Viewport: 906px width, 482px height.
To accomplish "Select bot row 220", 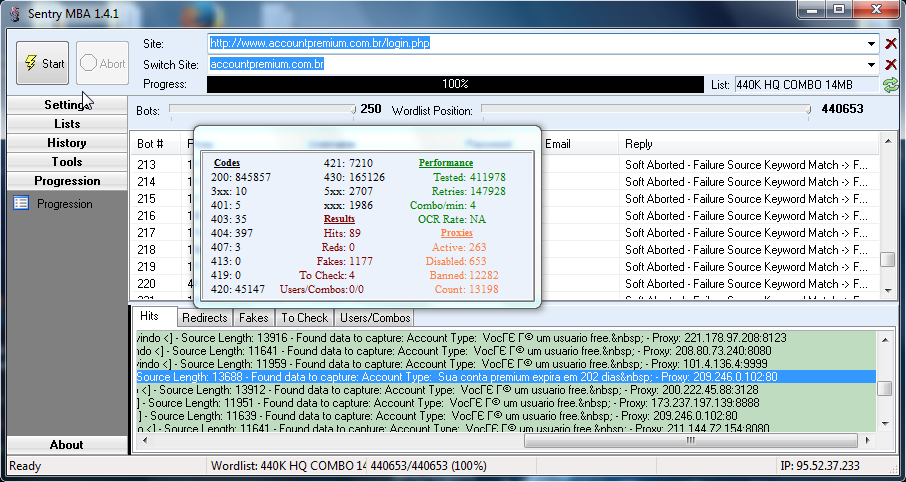I will (504, 284).
